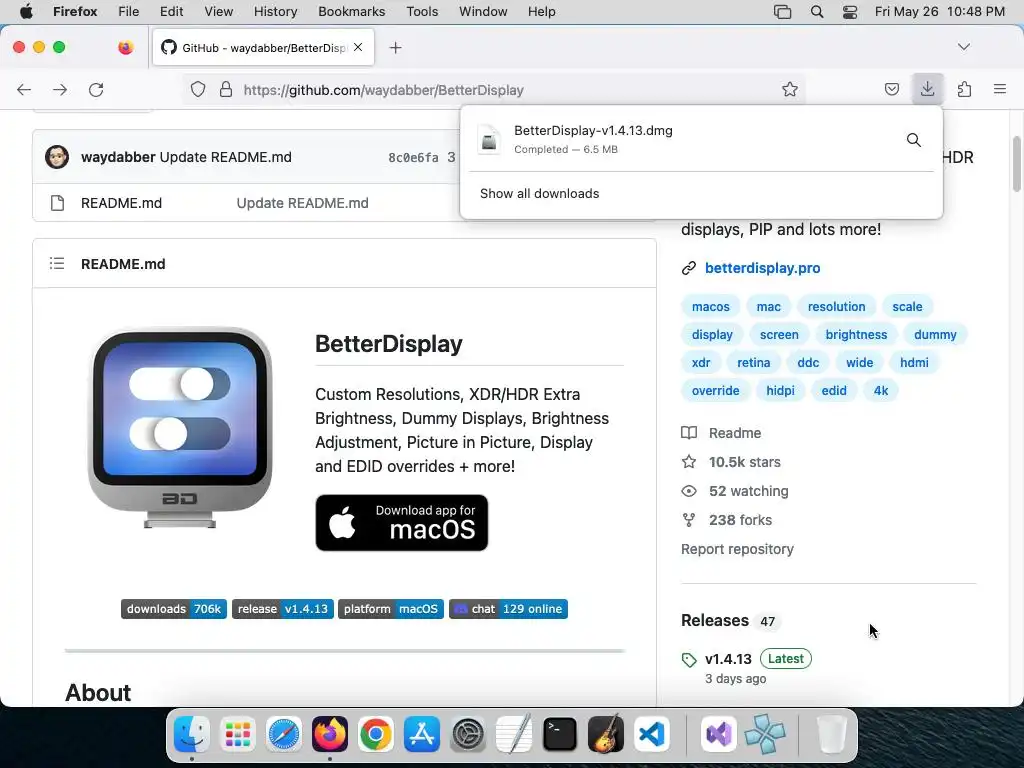Open the v1.4.13 Latest release
Image resolution: width=1024 pixels, height=768 pixels.
point(746,658)
